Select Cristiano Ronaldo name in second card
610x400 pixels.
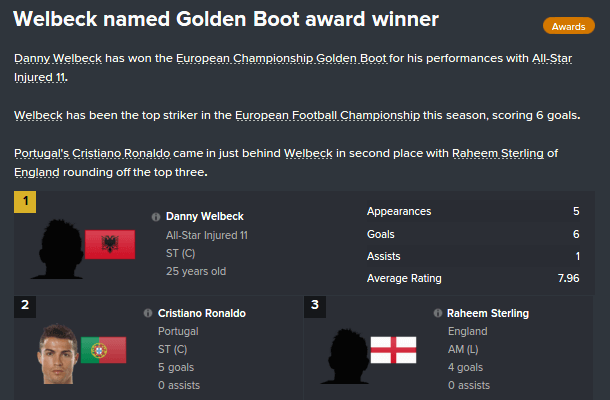(202, 313)
